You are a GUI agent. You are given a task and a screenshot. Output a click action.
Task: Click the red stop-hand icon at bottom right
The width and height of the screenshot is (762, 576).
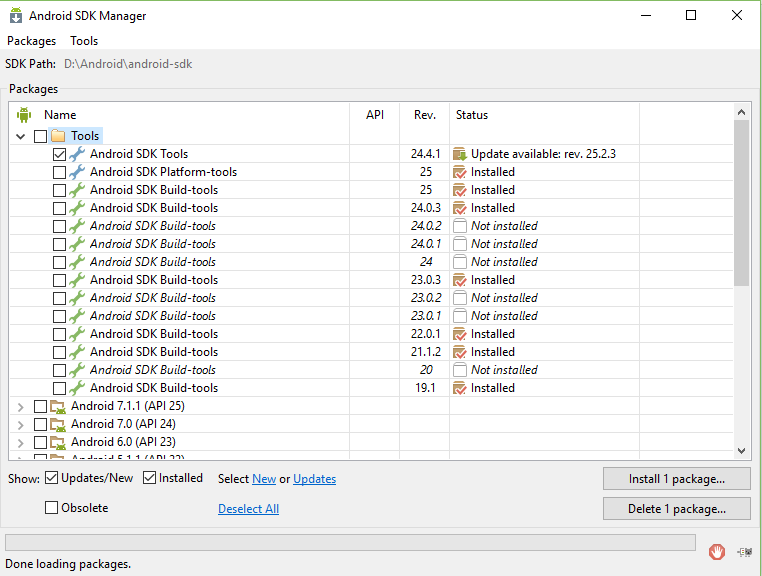point(717,552)
